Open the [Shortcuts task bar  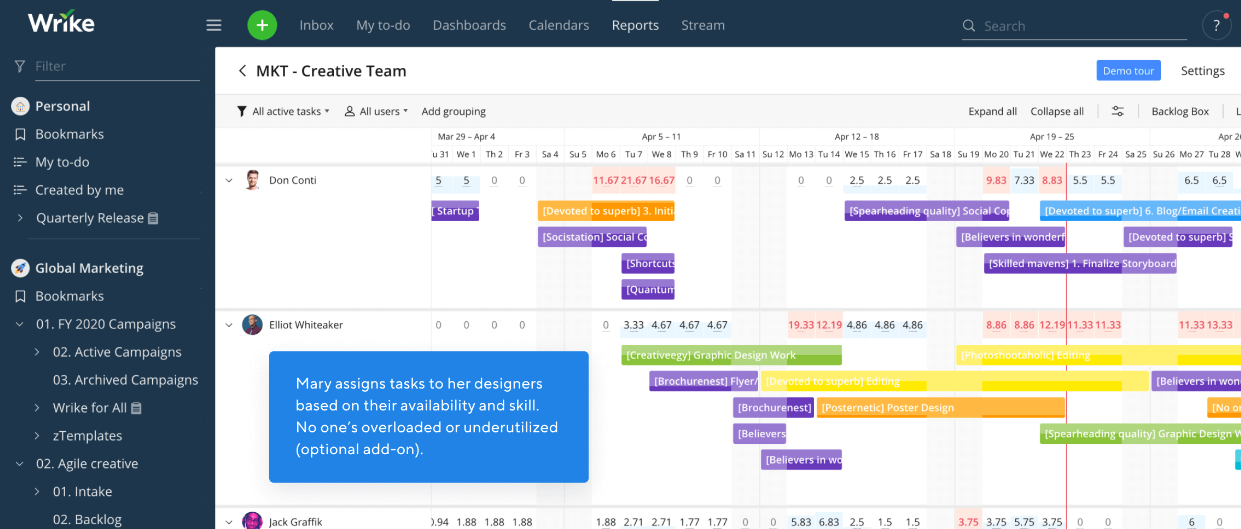tap(648, 263)
